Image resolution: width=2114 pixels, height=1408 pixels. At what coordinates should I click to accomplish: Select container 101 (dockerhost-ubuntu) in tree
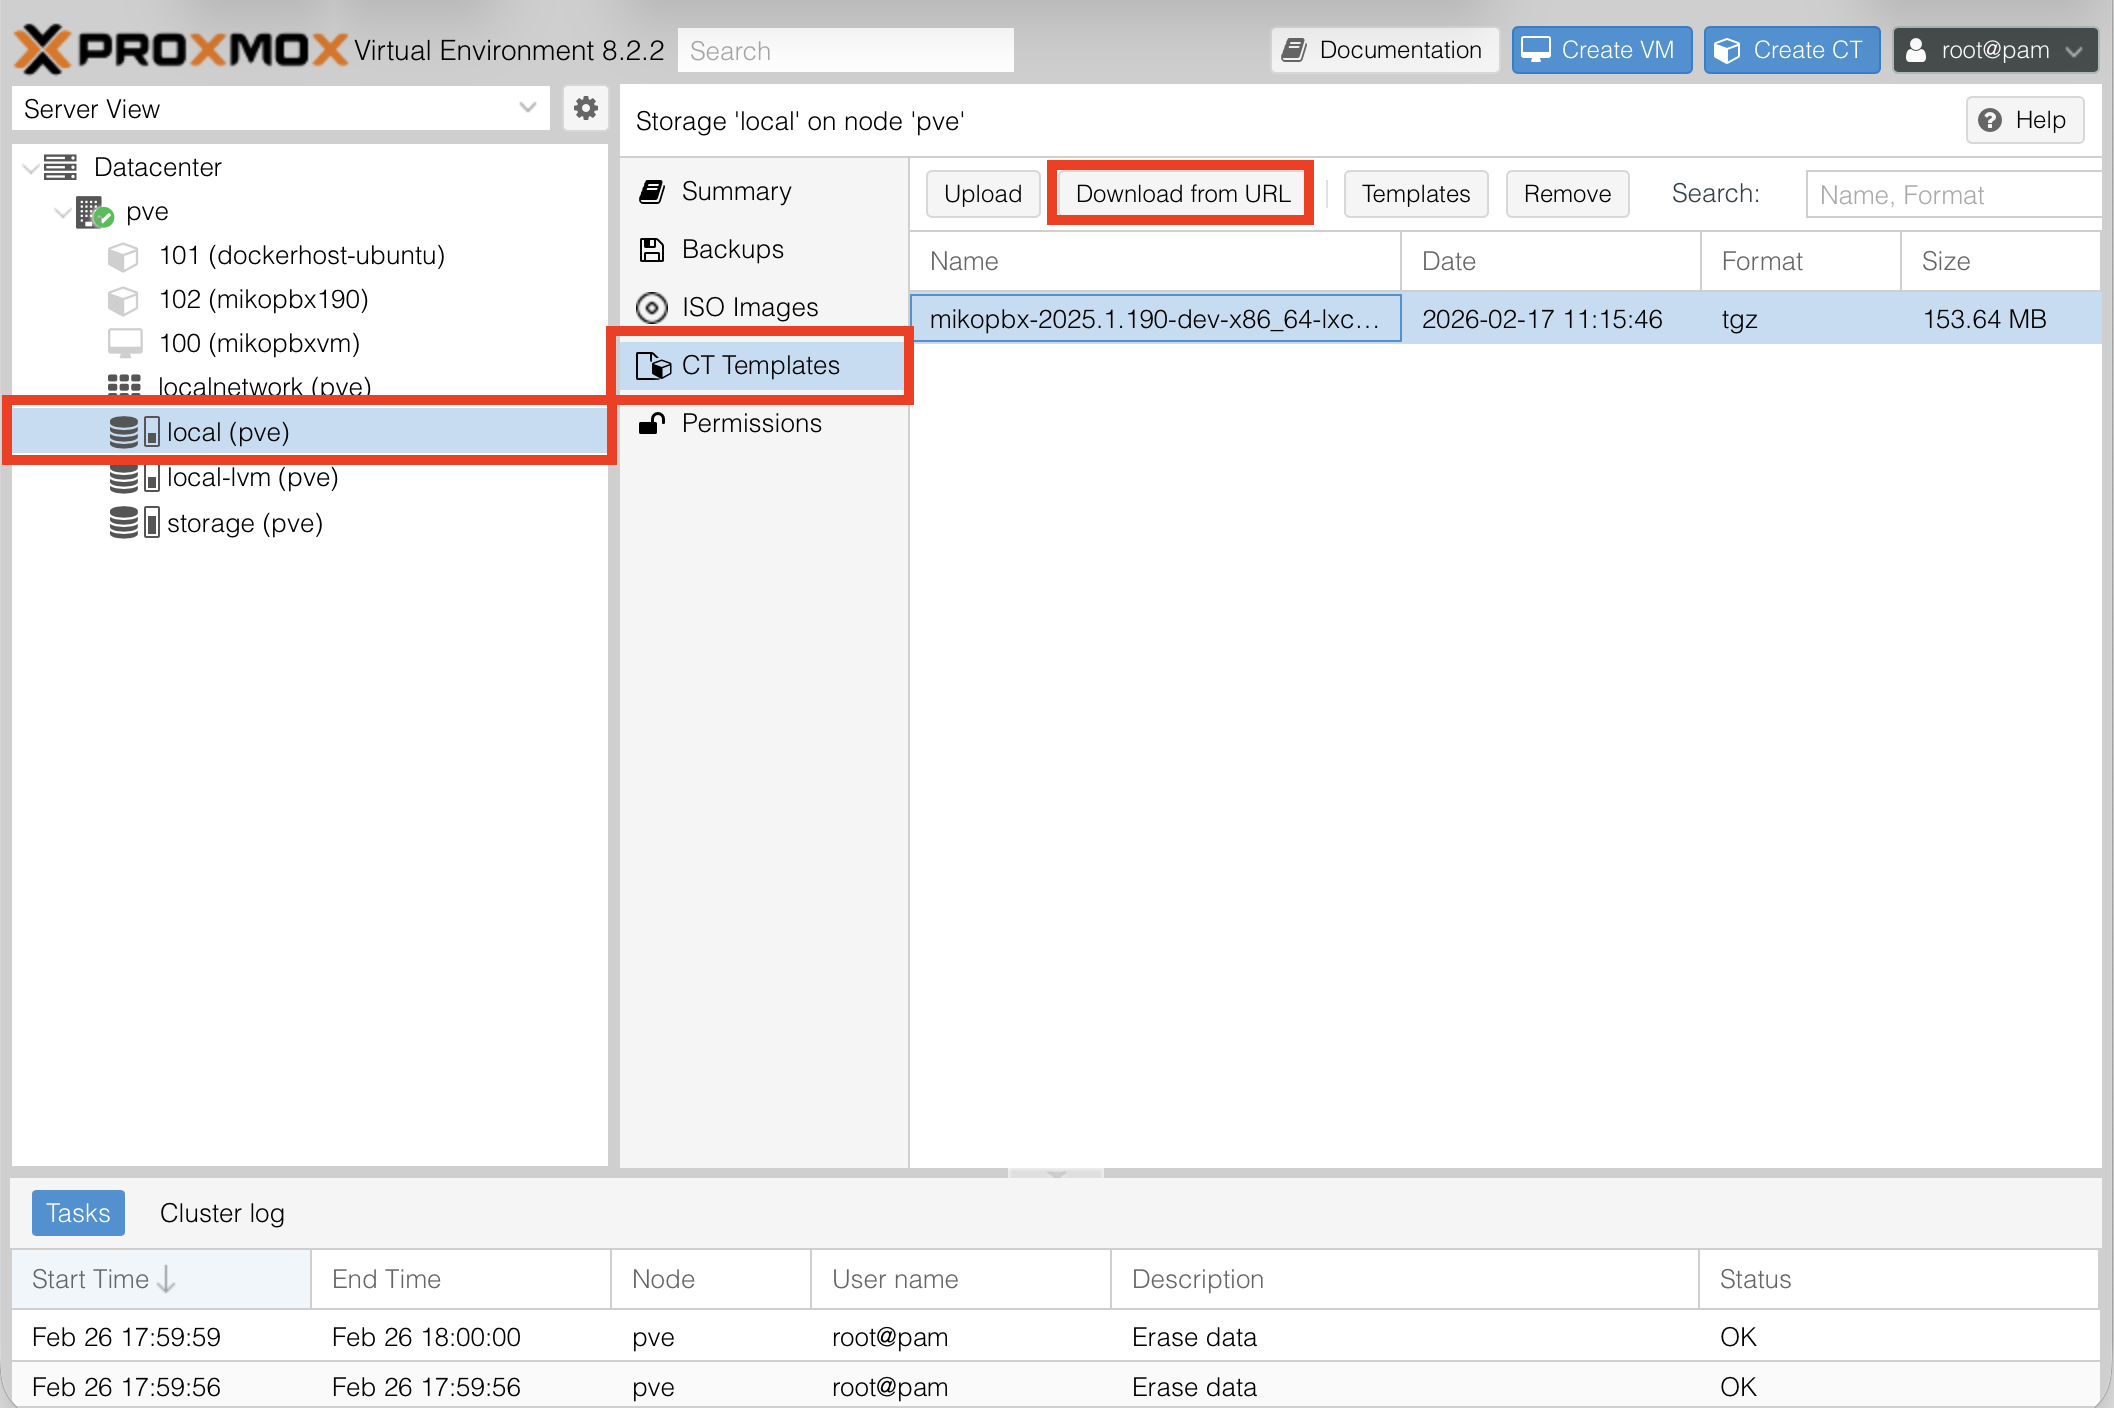(301, 255)
